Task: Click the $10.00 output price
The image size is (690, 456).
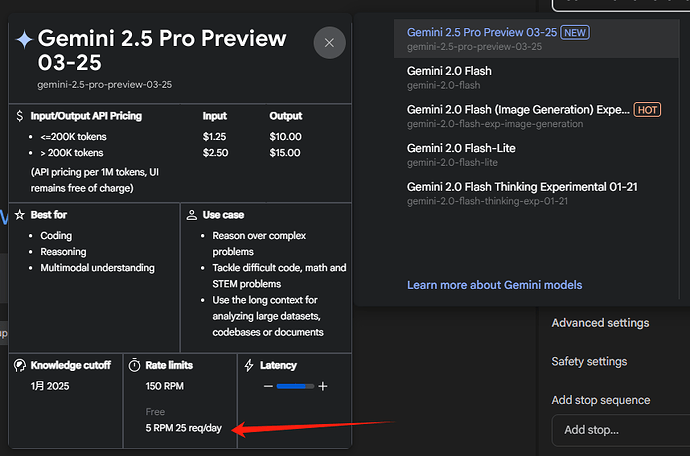Action: click(x=286, y=136)
